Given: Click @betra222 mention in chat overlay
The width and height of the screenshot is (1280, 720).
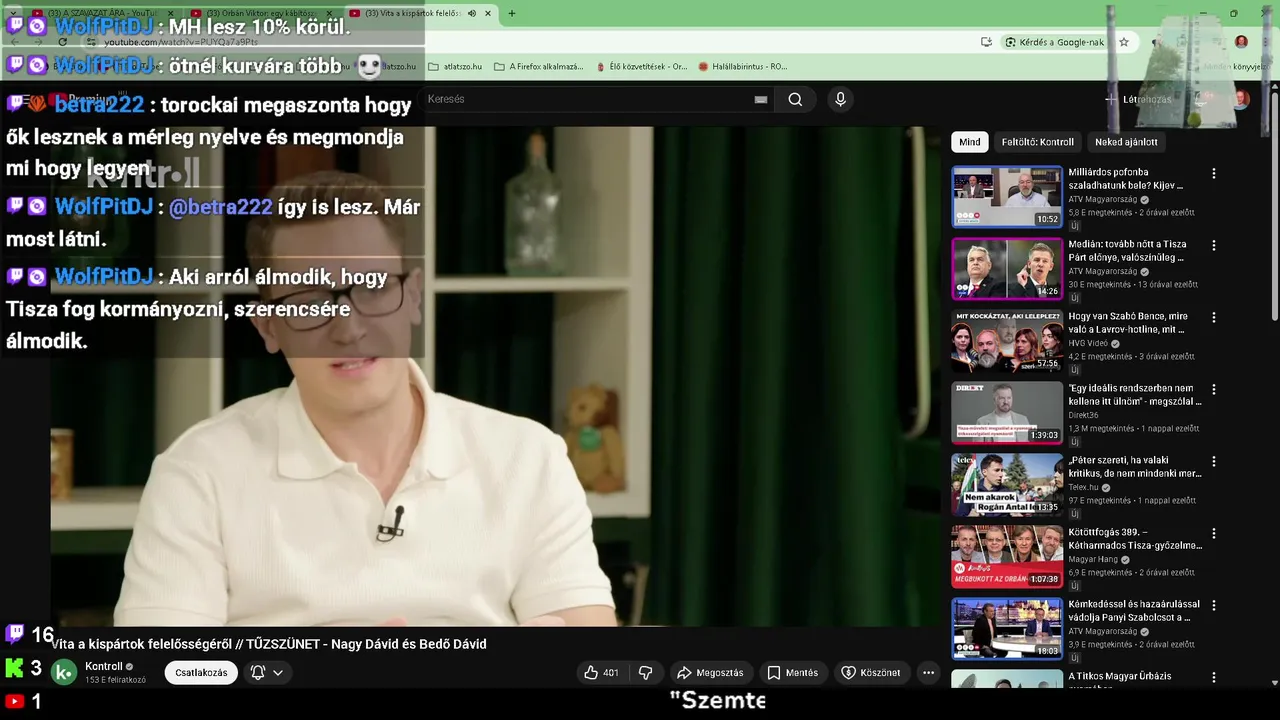Looking at the screenshot, I should [x=220, y=207].
